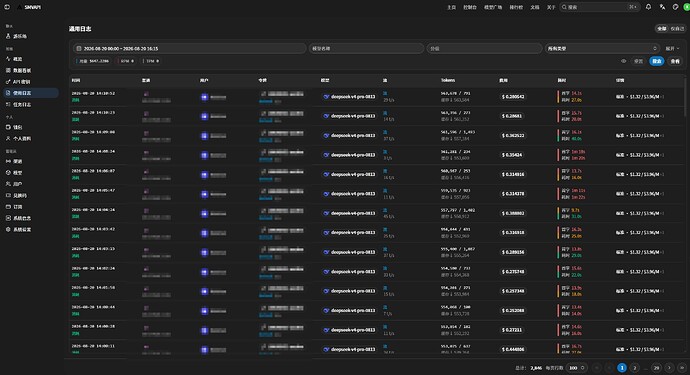Open 控制台 in top navigation
This screenshot has width=690, height=375.
470,7
